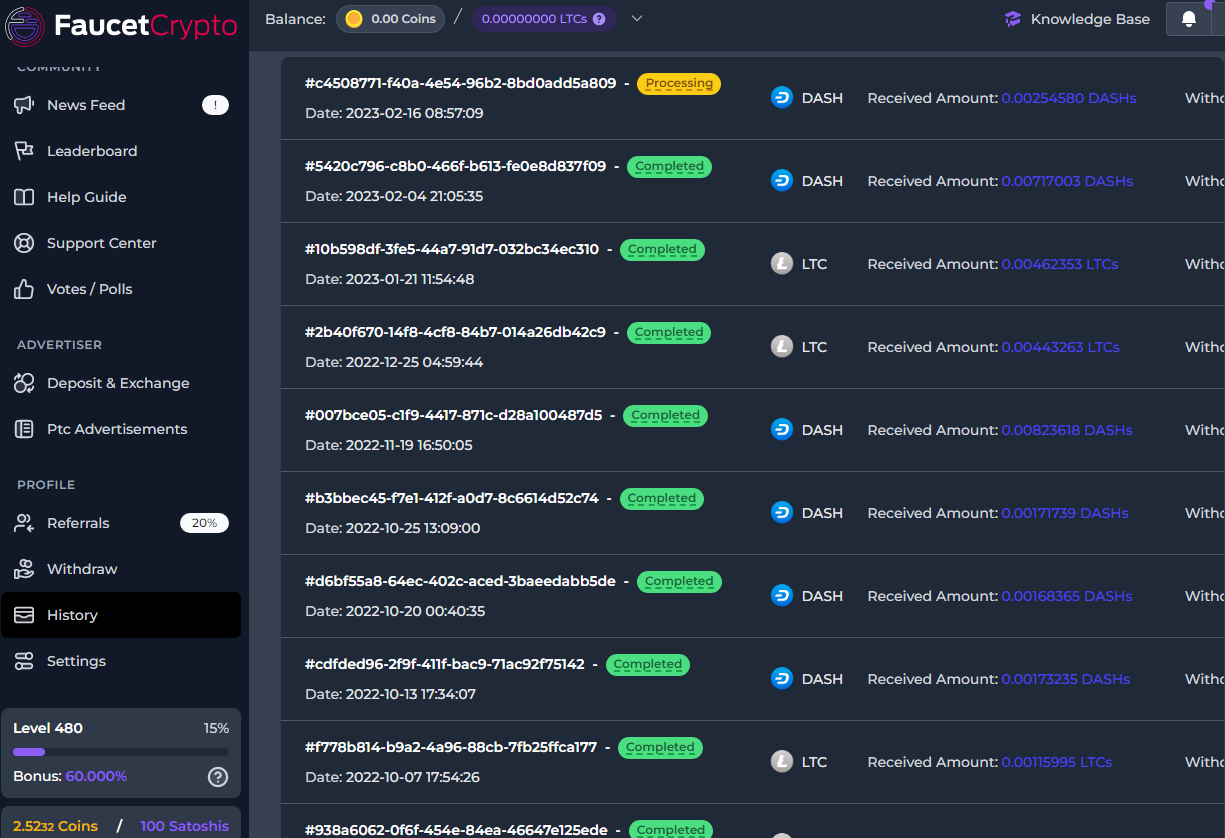Click the FaucetCrypto logo icon
This screenshot has height=838, width=1225.
click(25, 25)
